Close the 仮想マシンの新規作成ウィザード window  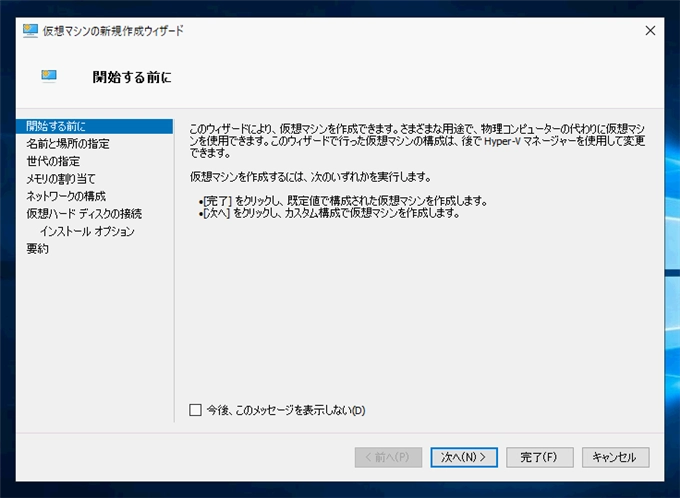pos(650,31)
